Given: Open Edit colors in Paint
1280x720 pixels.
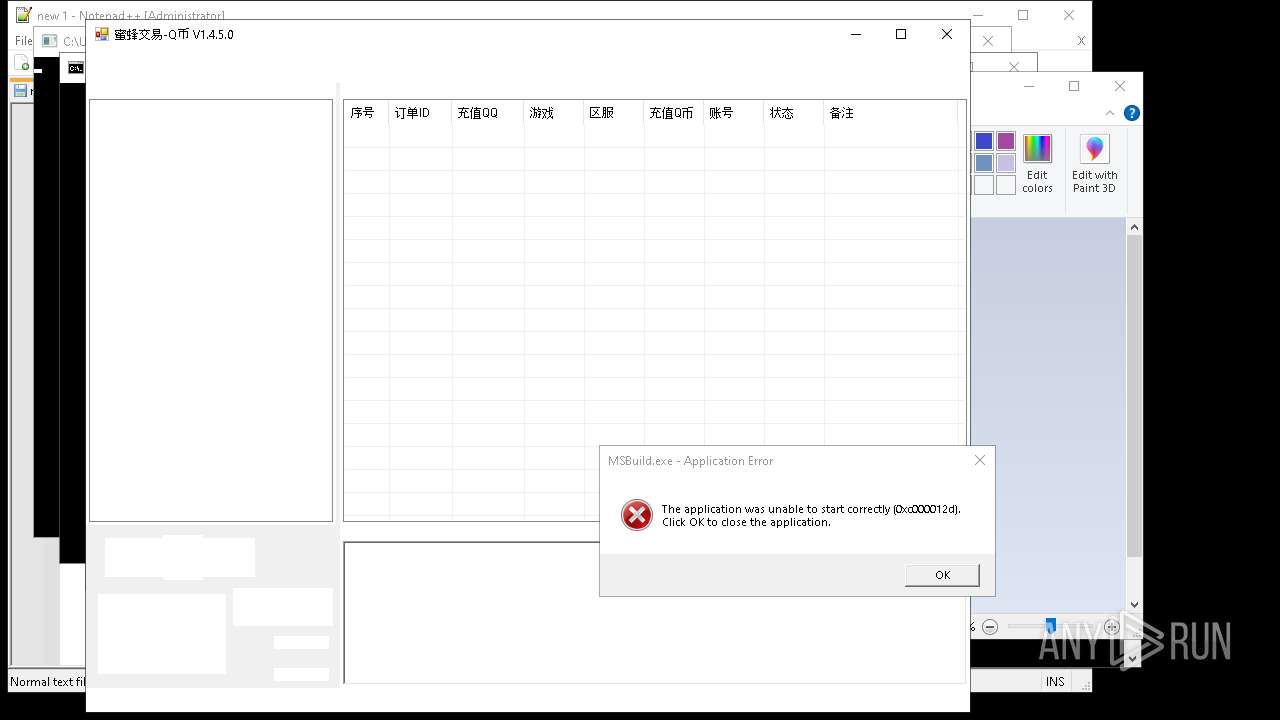Looking at the screenshot, I should coord(1037,163).
